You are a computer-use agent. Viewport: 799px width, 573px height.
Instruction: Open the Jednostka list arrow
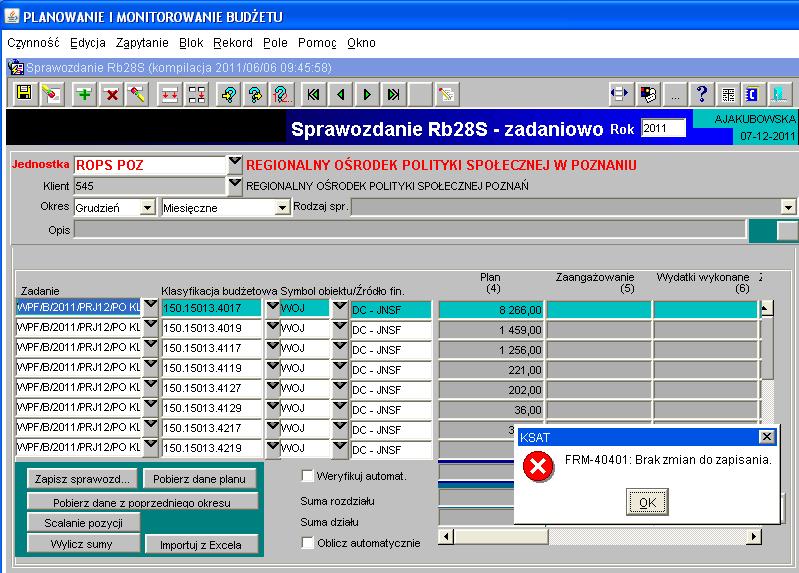pos(234,163)
